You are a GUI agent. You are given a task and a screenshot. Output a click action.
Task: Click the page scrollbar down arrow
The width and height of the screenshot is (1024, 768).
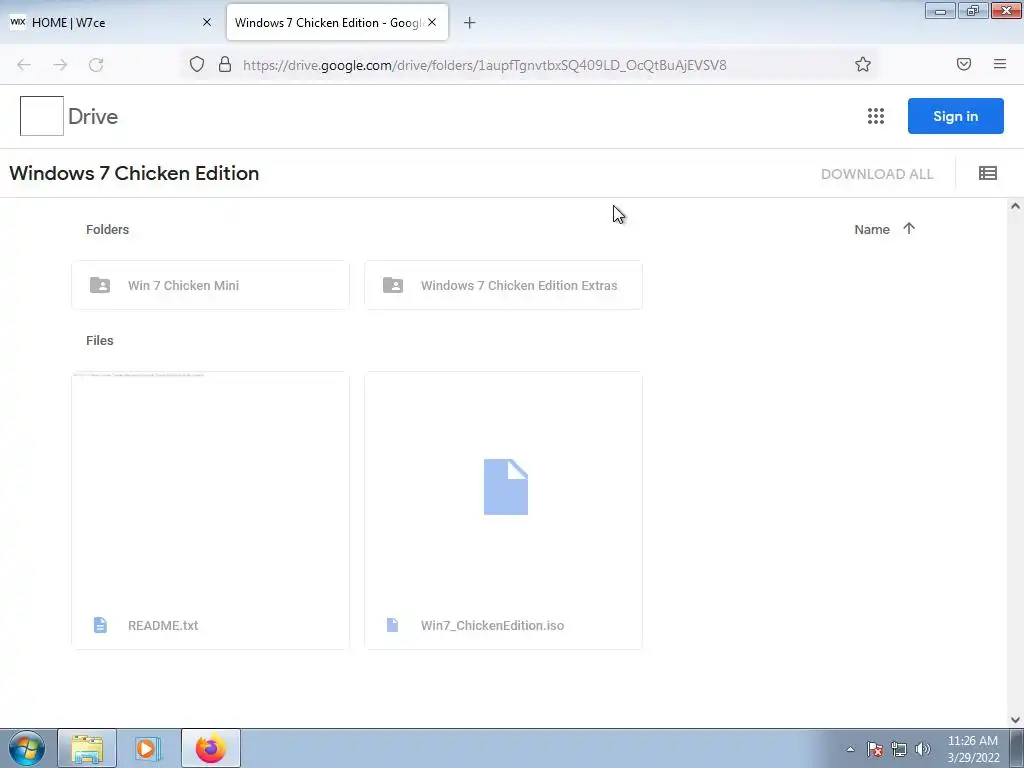coord(1015,720)
